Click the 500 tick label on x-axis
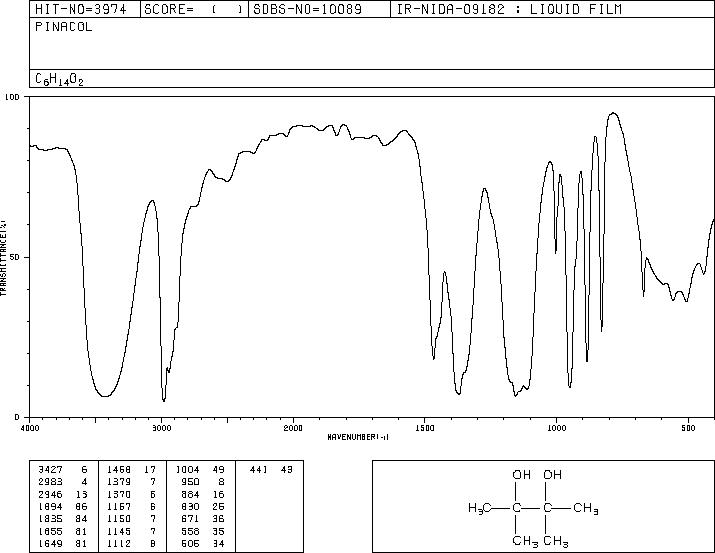Image resolution: width=715 pixels, height=553 pixels. pyautogui.click(x=689, y=428)
